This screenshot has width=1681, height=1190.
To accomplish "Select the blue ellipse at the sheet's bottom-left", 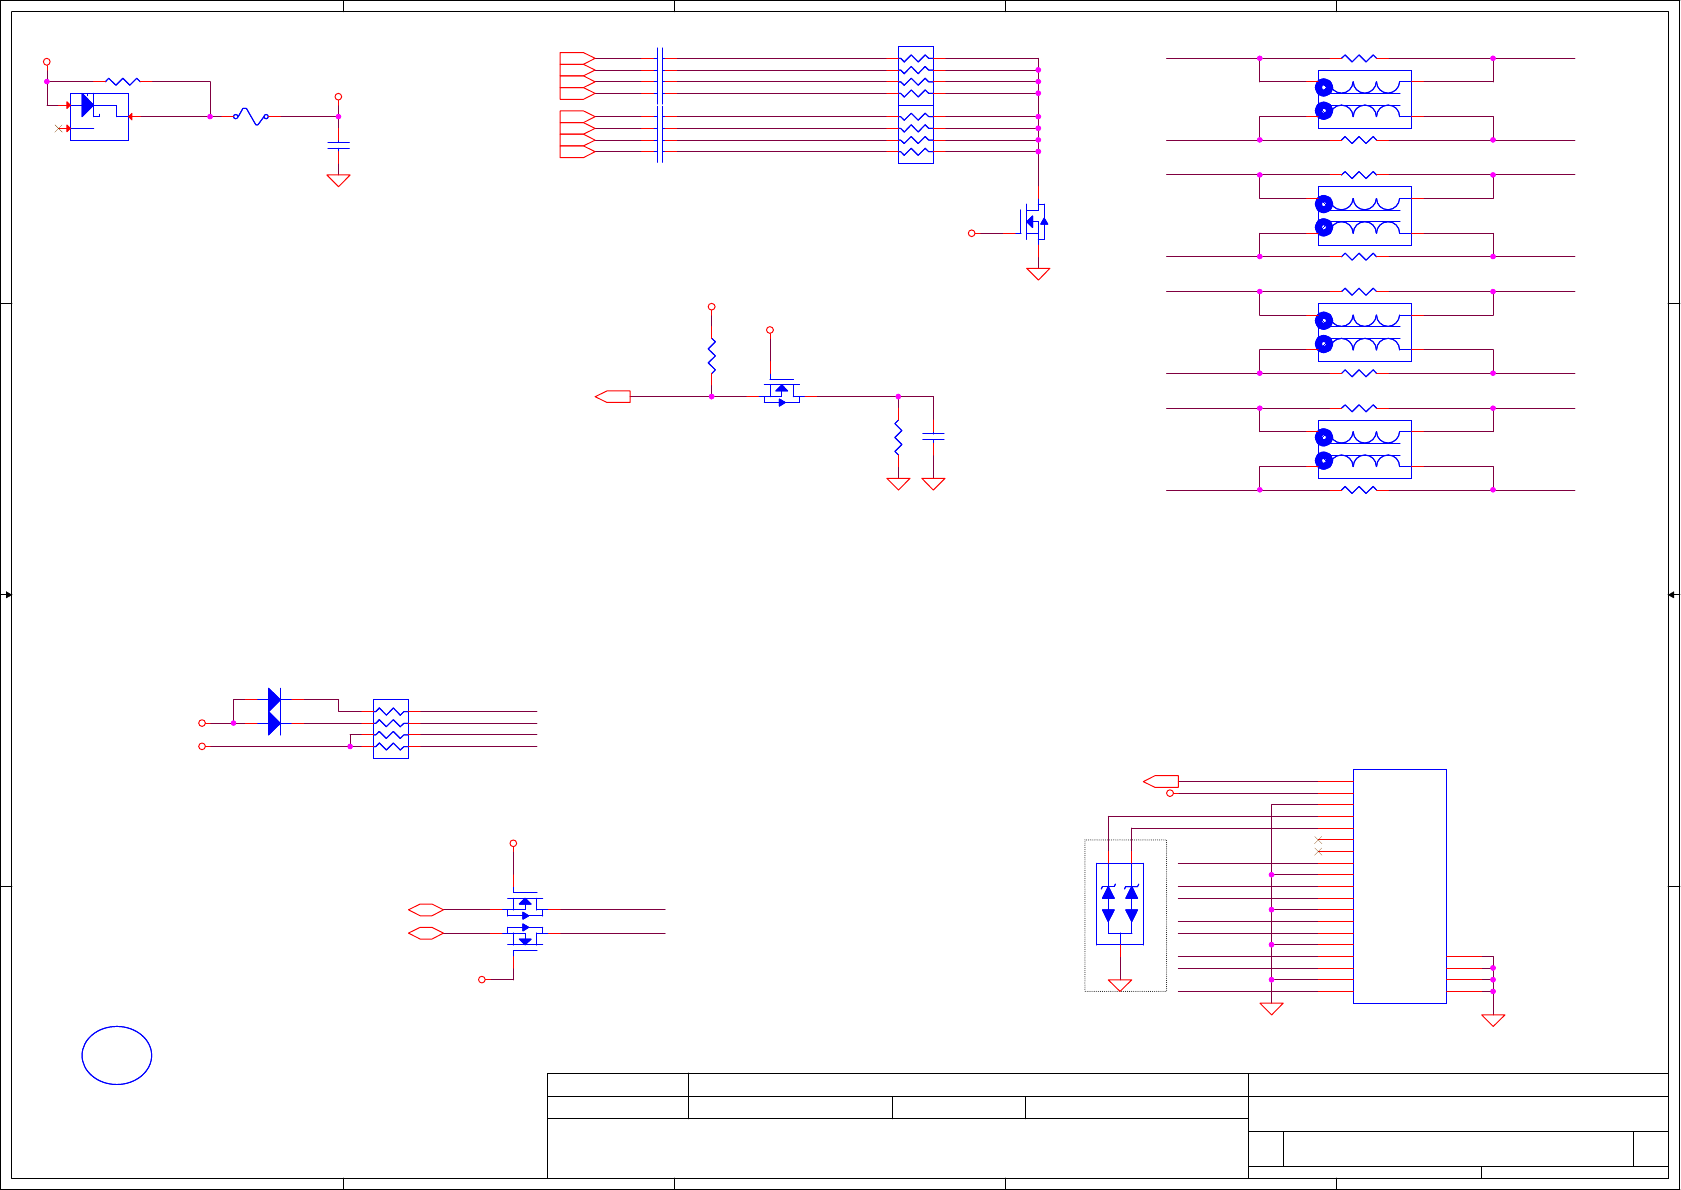I will 117,1055.
